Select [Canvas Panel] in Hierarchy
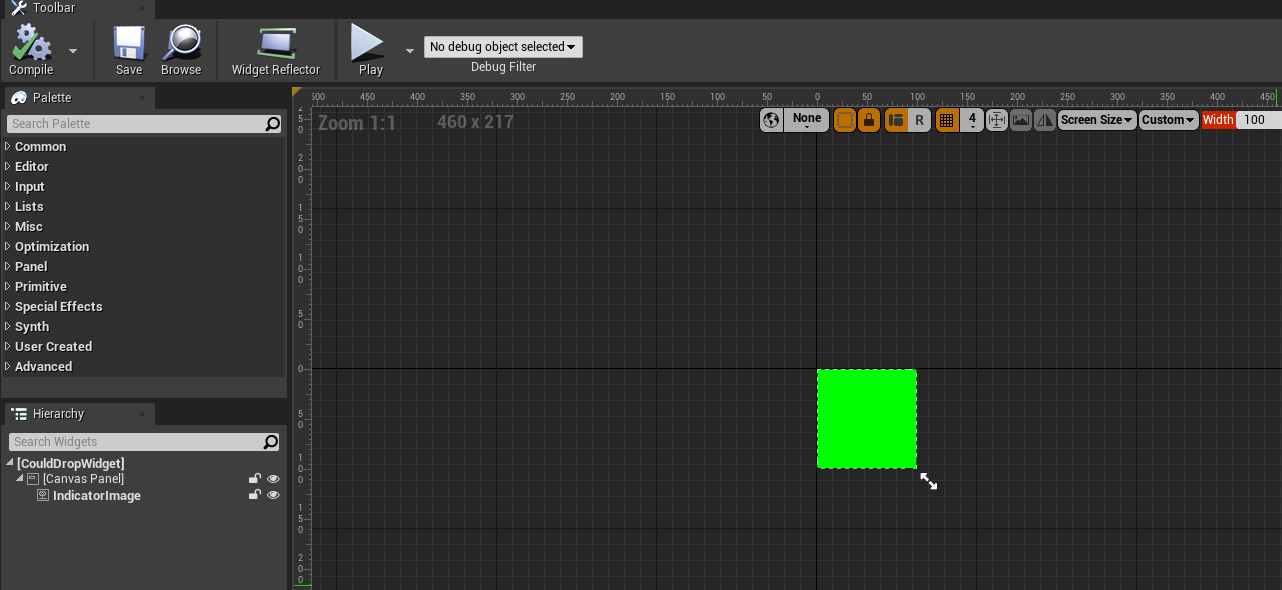Screen dimensions: 1282x590 point(83,479)
